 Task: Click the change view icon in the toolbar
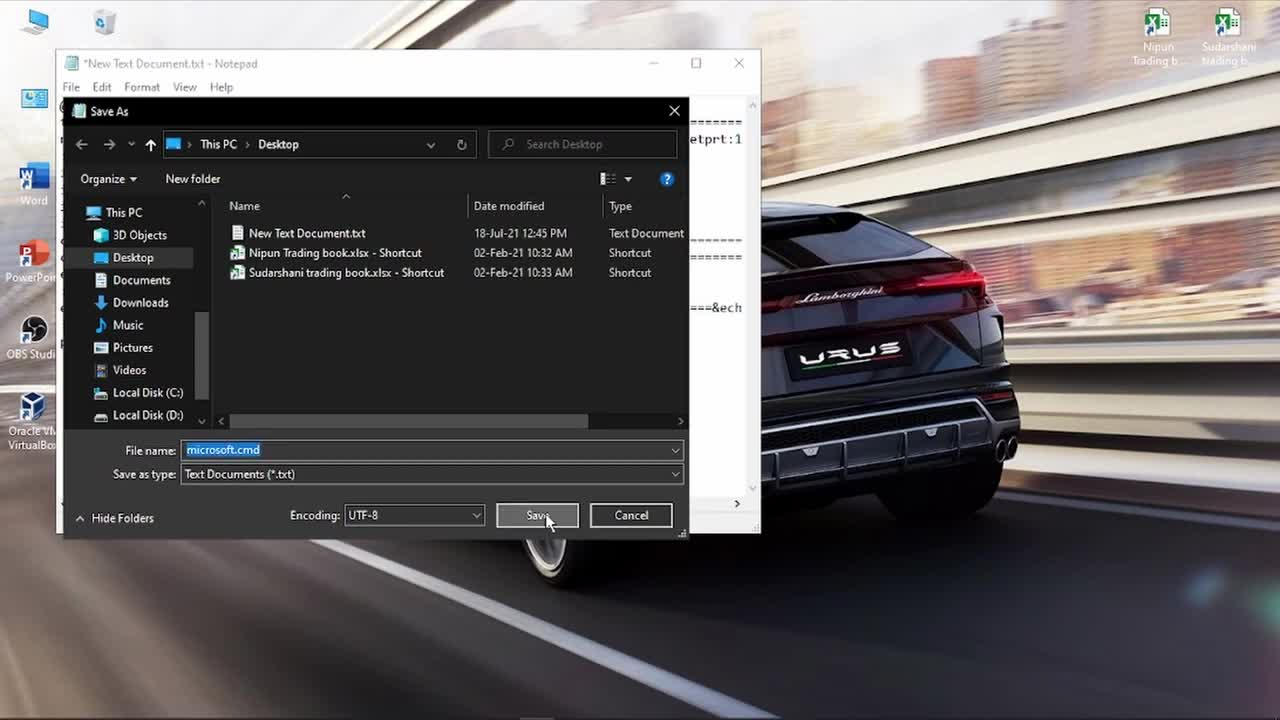pos(609,178)
